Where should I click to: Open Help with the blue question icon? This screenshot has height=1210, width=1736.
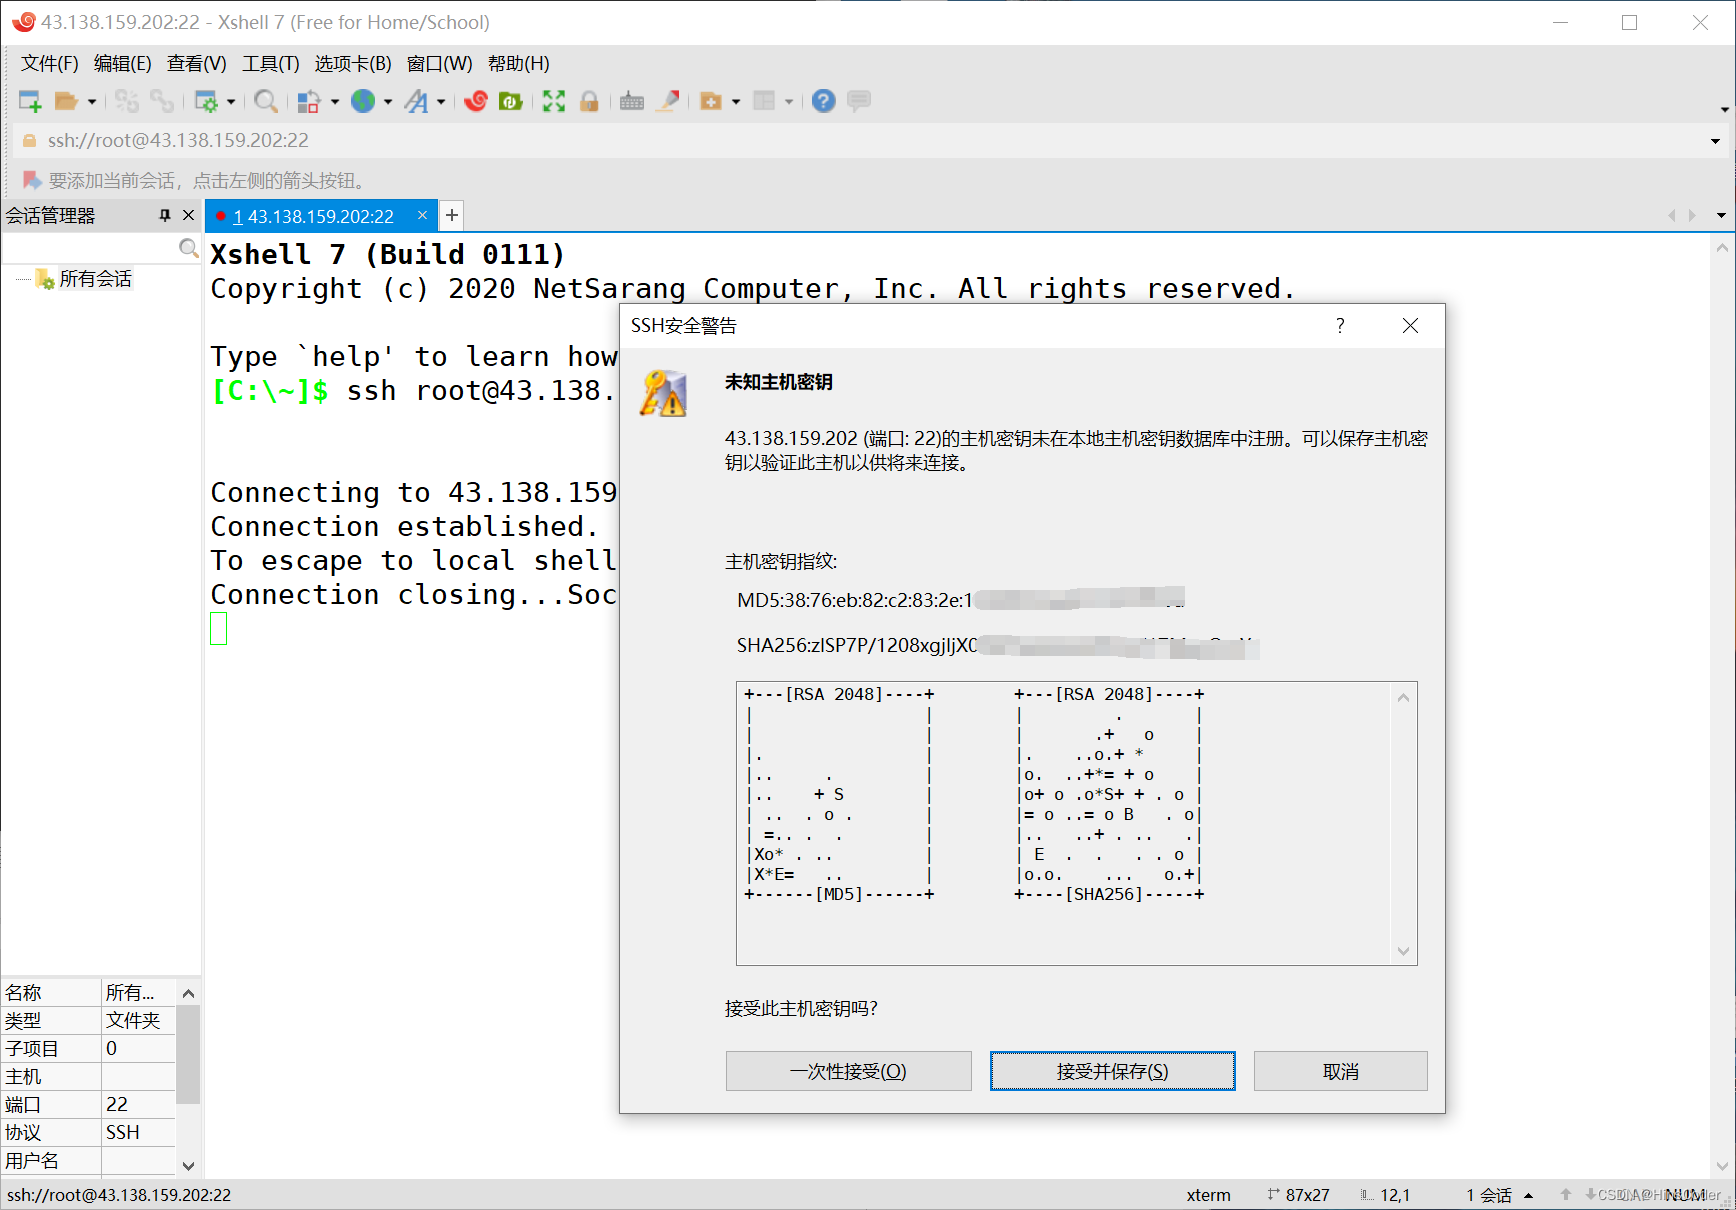click(823, 101)
